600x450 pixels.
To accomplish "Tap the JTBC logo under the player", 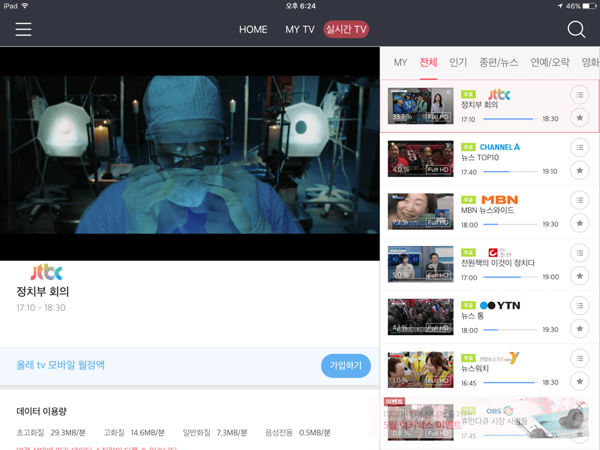I will point(47,272).
